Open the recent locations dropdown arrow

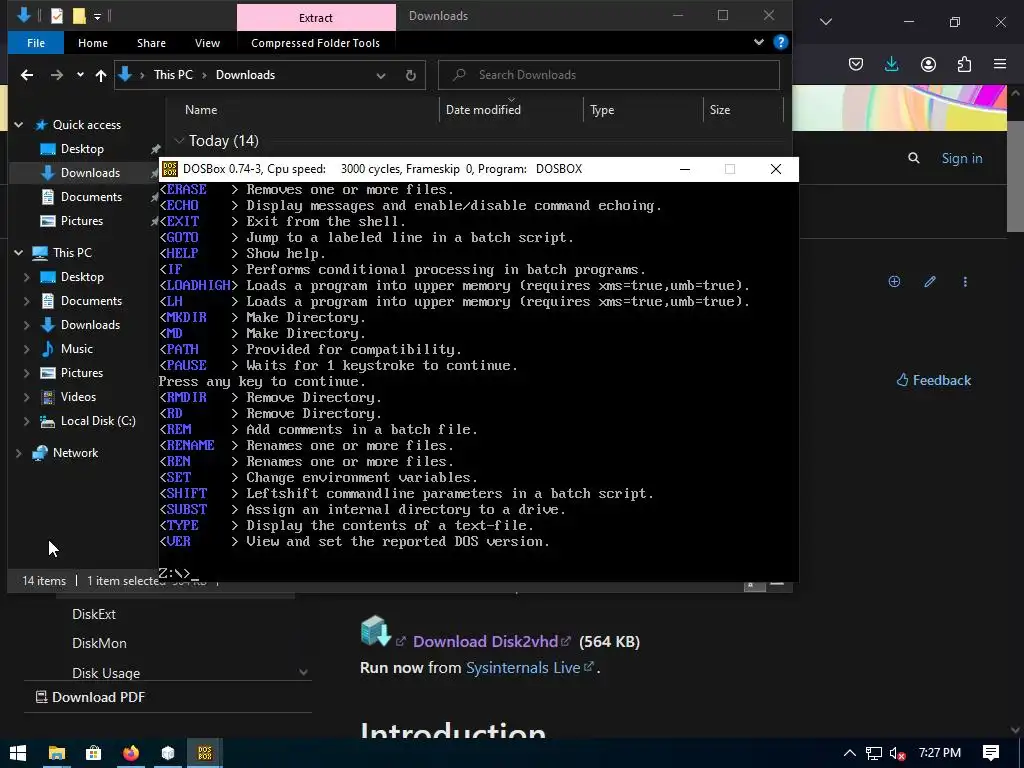80,75
